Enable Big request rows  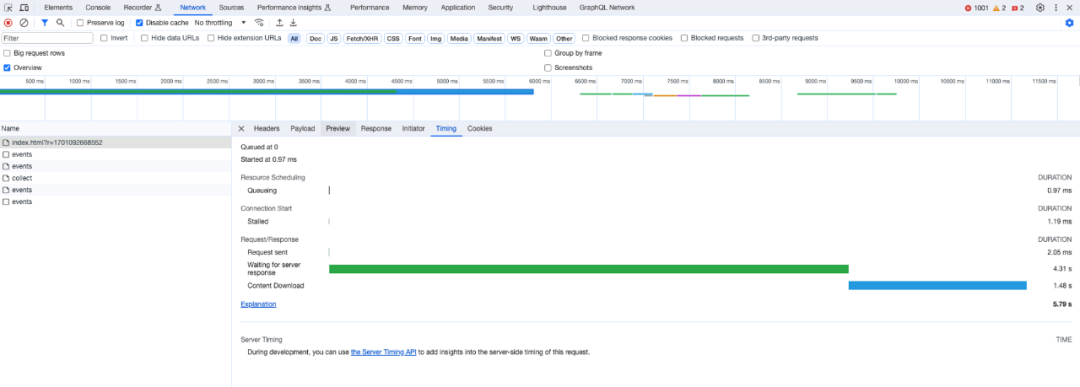point(7,53)
